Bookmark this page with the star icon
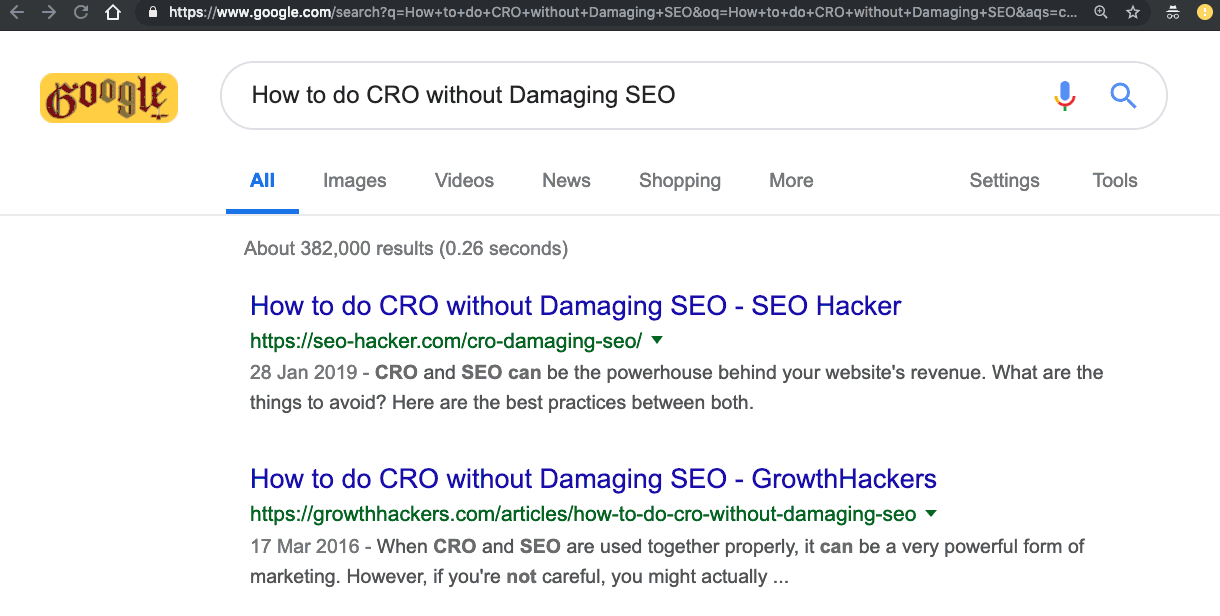This screenshot has height=616, width=1220. 1133,13
